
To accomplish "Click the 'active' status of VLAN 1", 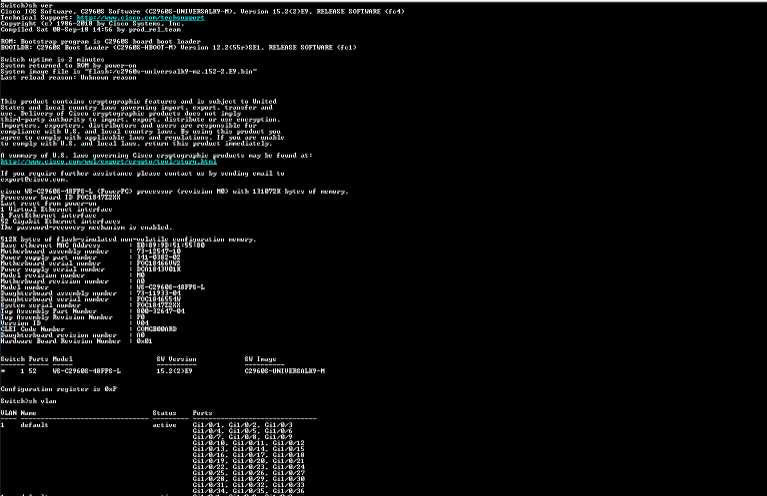I will click(x=164, y=425).
